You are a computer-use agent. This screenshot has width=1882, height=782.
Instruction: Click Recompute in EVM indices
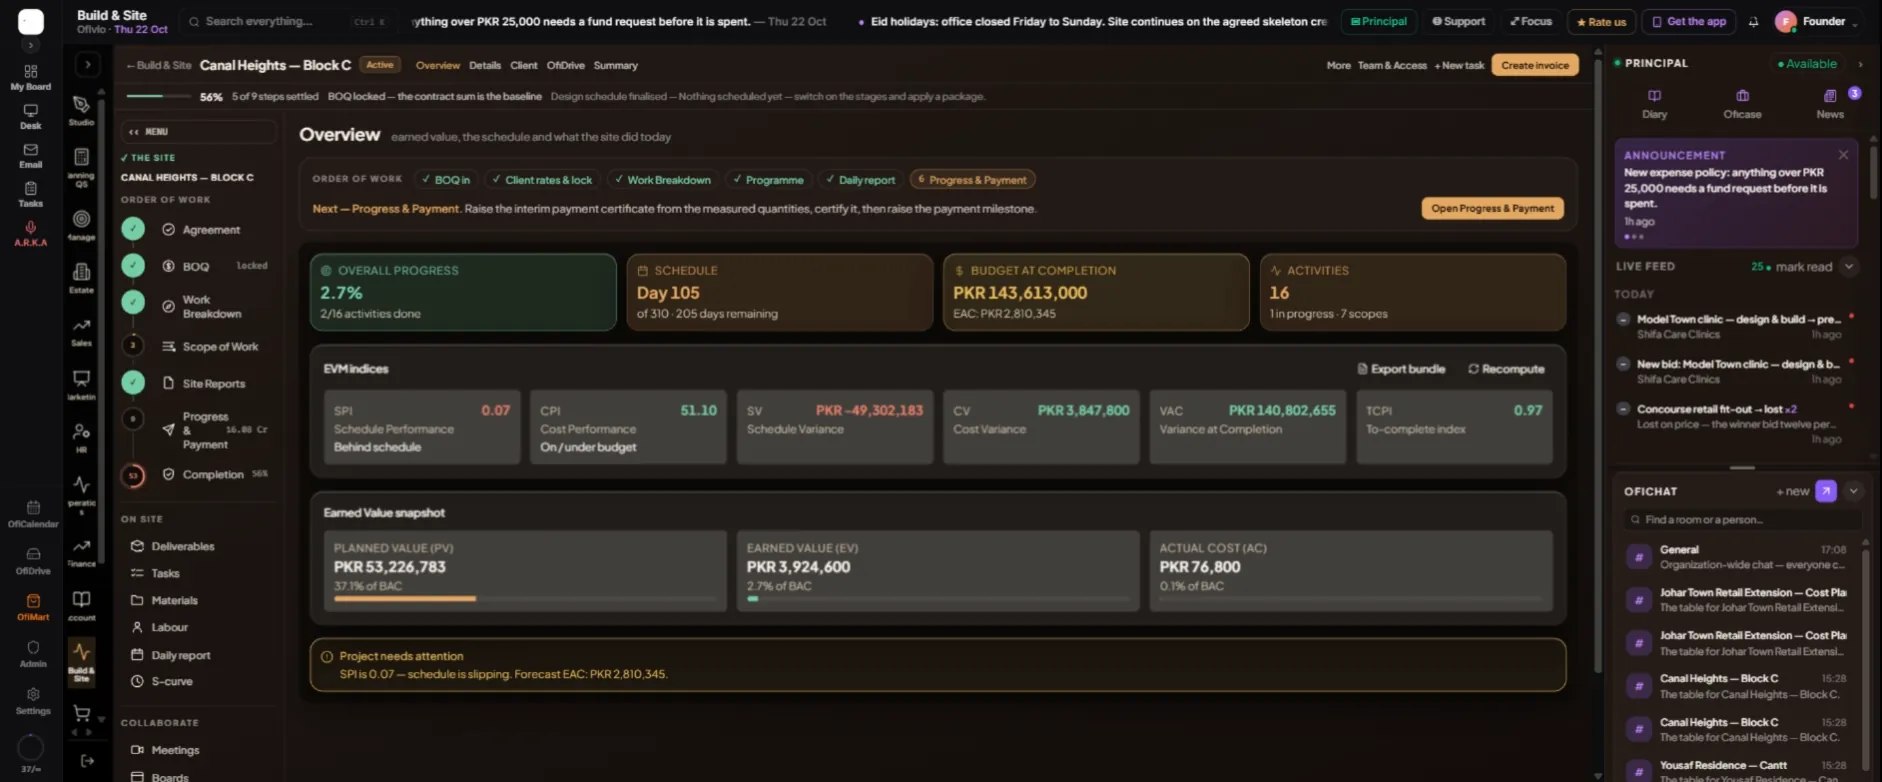[1506, 369]
